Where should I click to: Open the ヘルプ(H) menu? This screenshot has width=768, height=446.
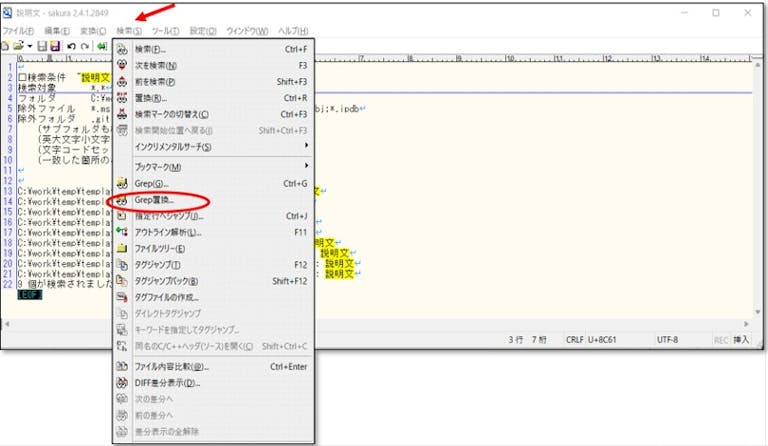point(293,31)
